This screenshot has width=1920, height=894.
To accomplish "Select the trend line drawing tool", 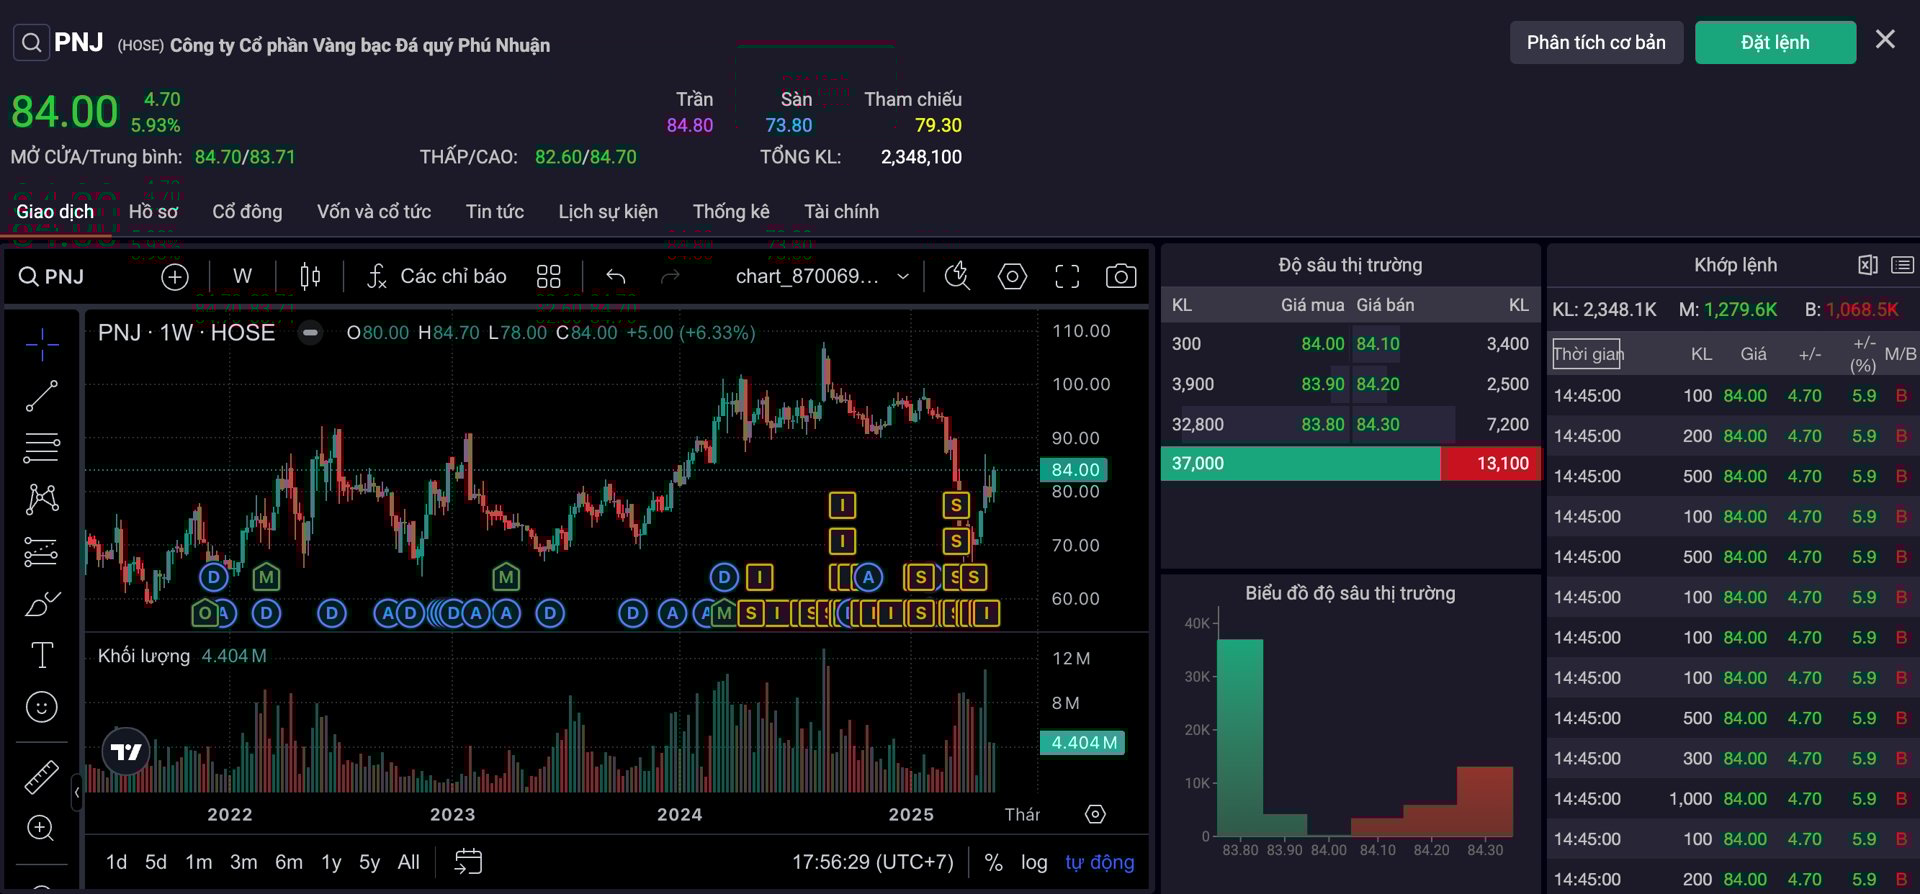I will click(41, 396).
